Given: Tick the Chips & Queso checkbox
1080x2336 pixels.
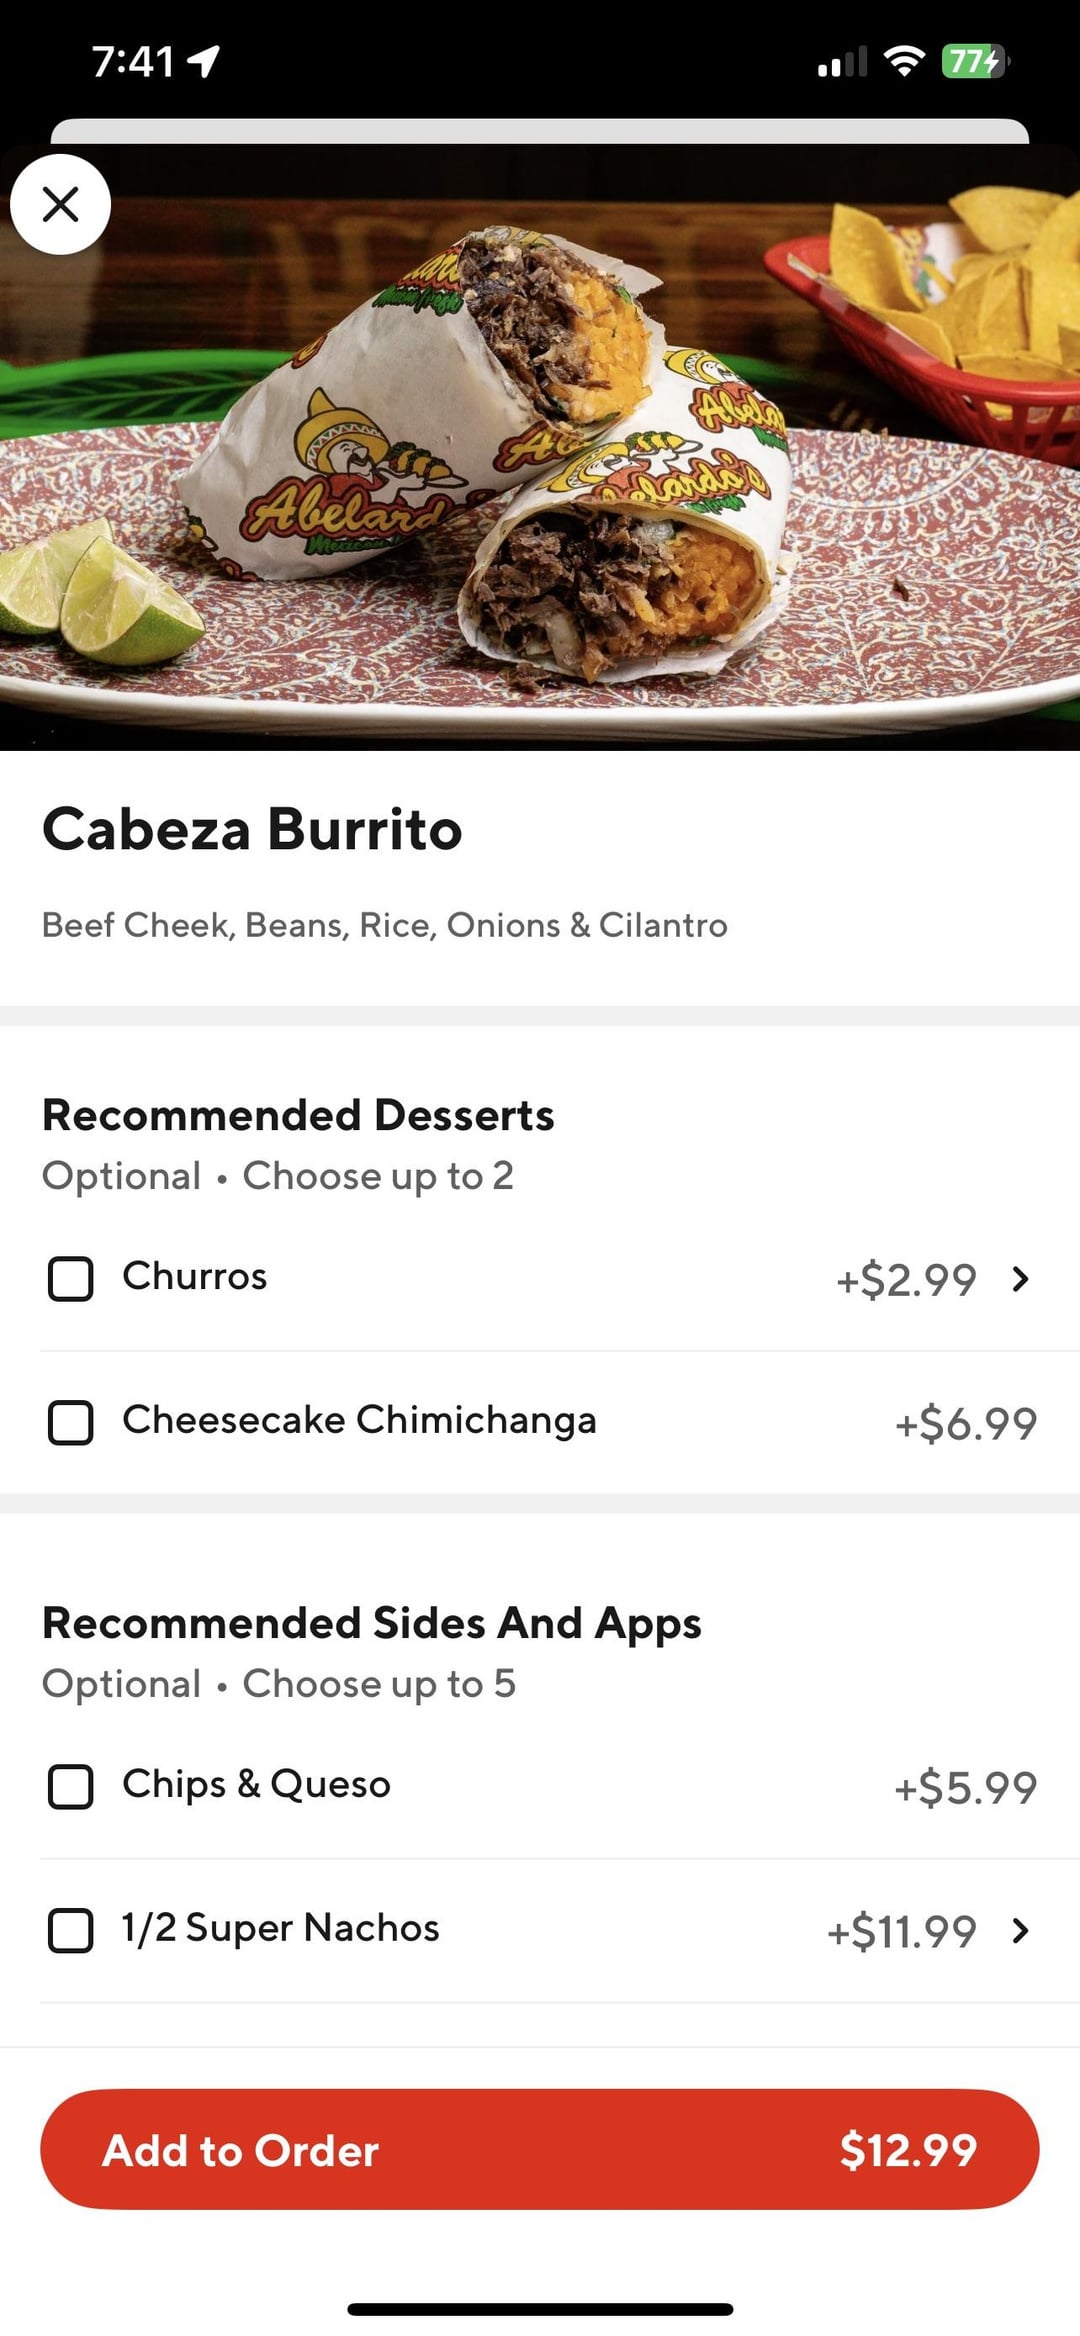Looking at the screenshot, I should [71, 1787].
